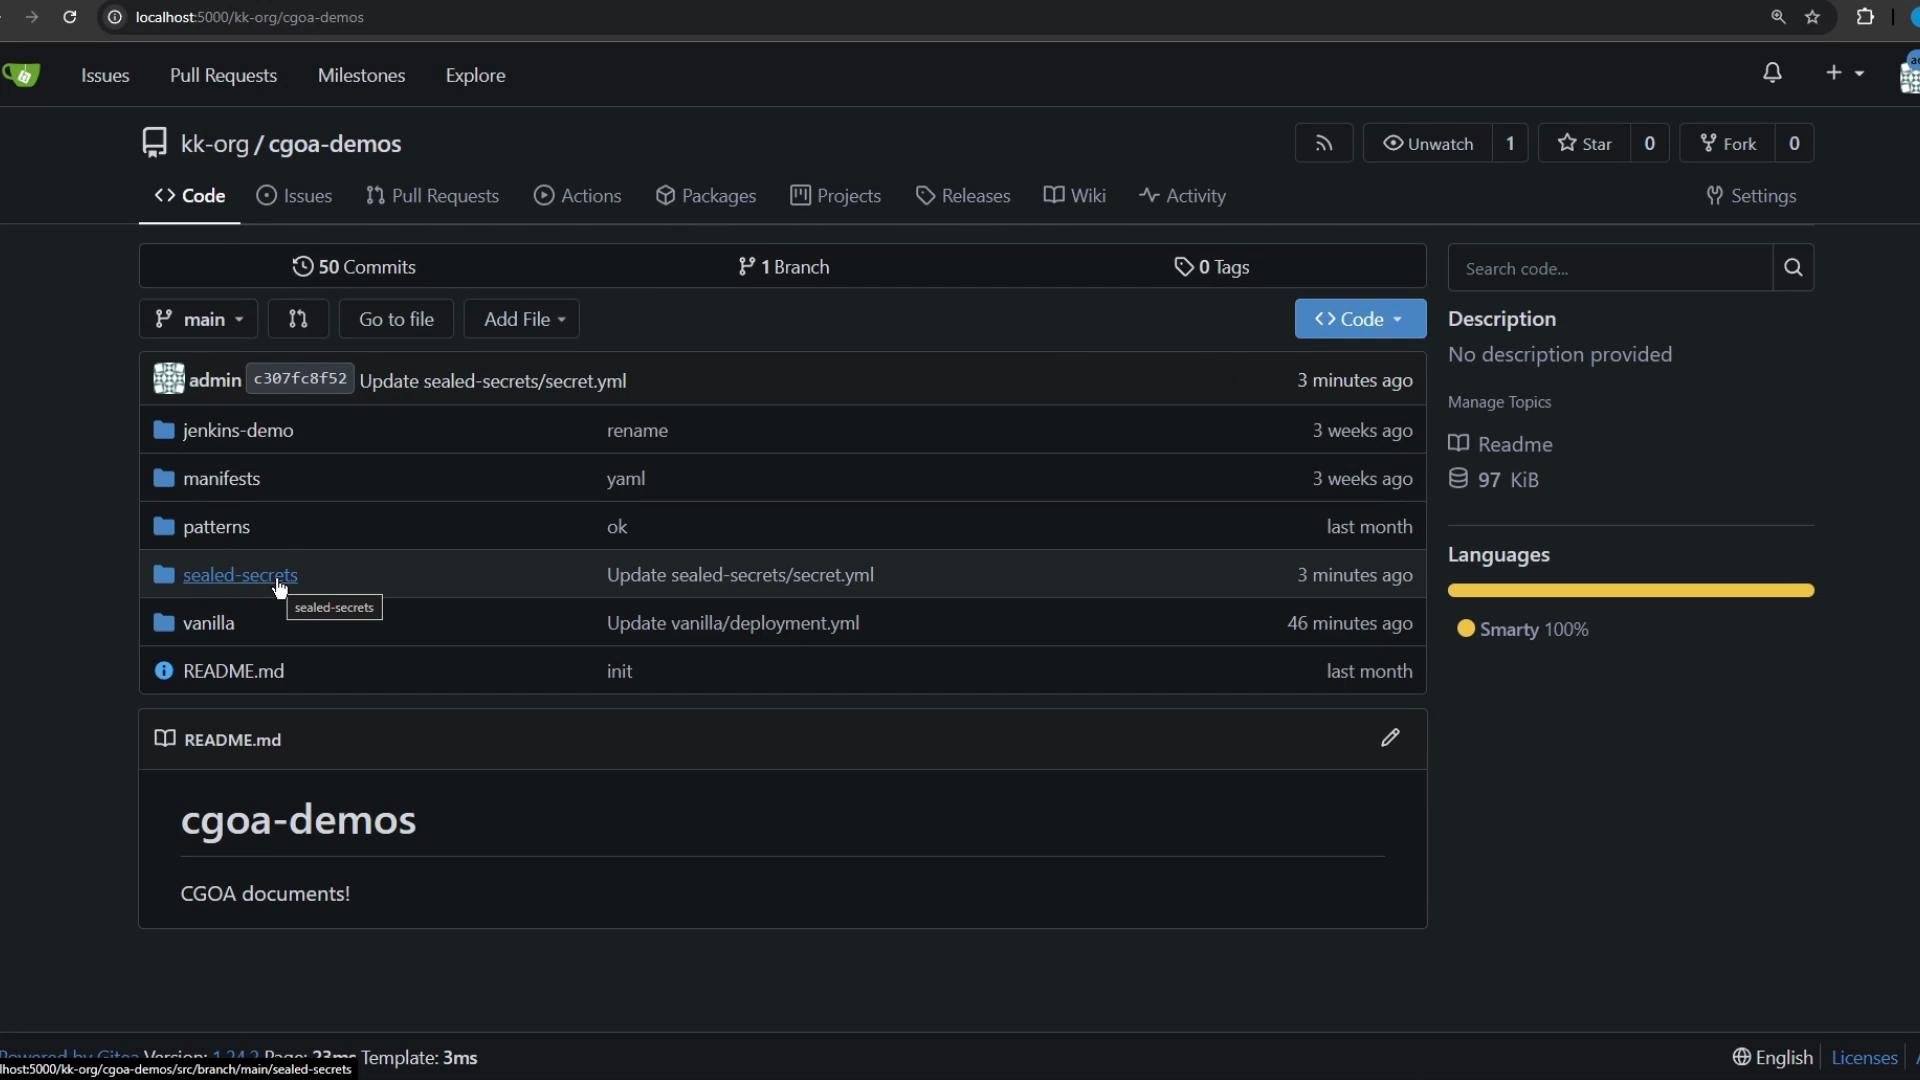Open the Actions tab
Viewport: 1920px width, 1080px height.
578,196
